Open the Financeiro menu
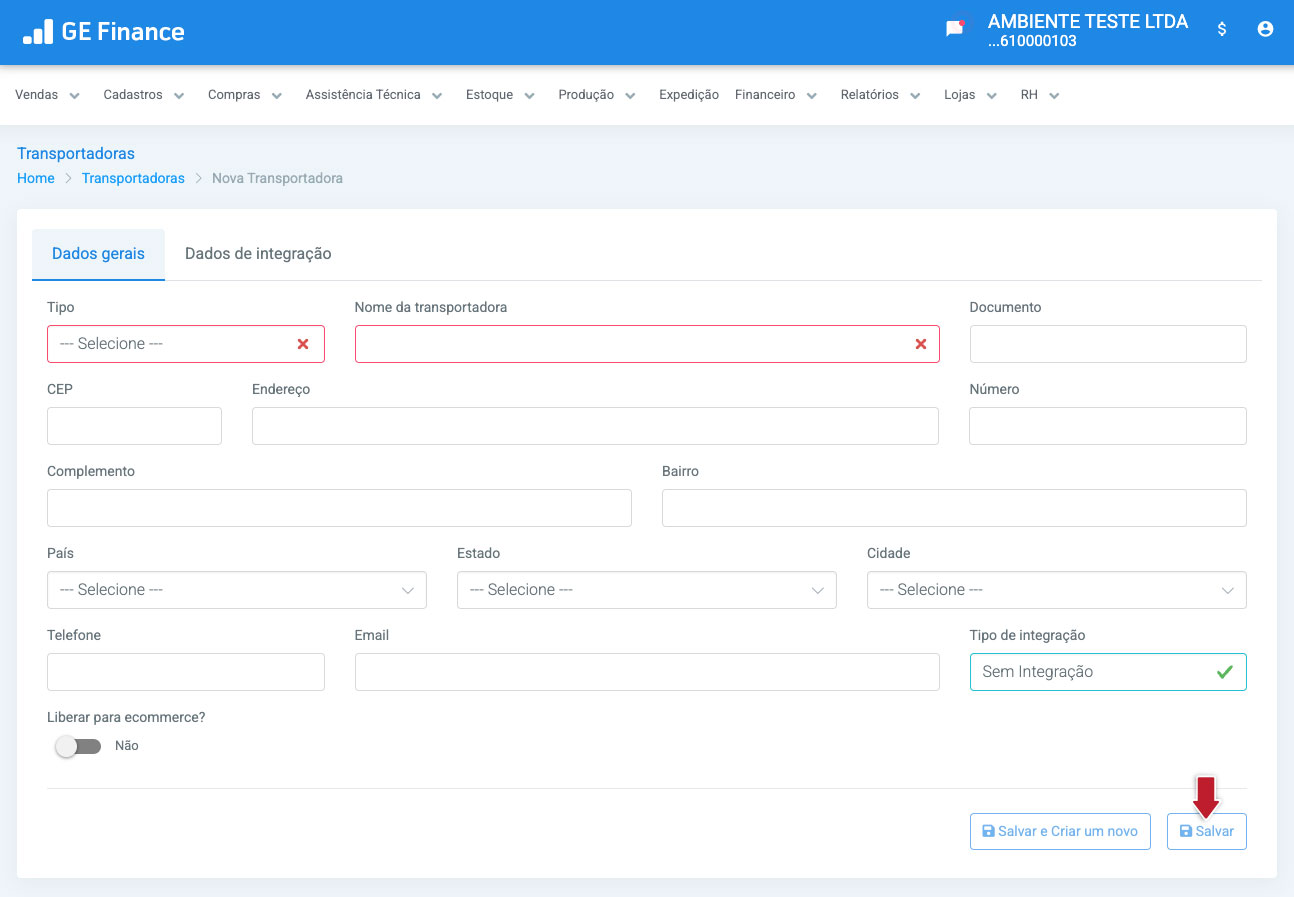Image resolution: width=1294 pixels, height=897 pixels. 775,95
